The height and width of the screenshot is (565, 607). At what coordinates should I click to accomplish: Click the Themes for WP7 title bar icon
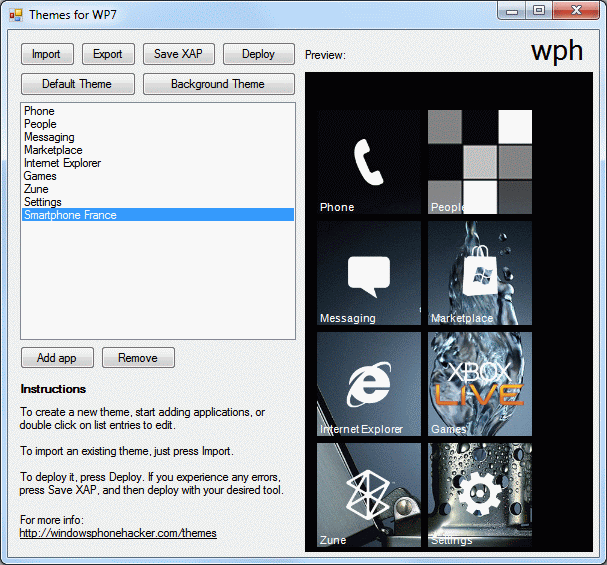pyautogui.click(x=16, y=15)
